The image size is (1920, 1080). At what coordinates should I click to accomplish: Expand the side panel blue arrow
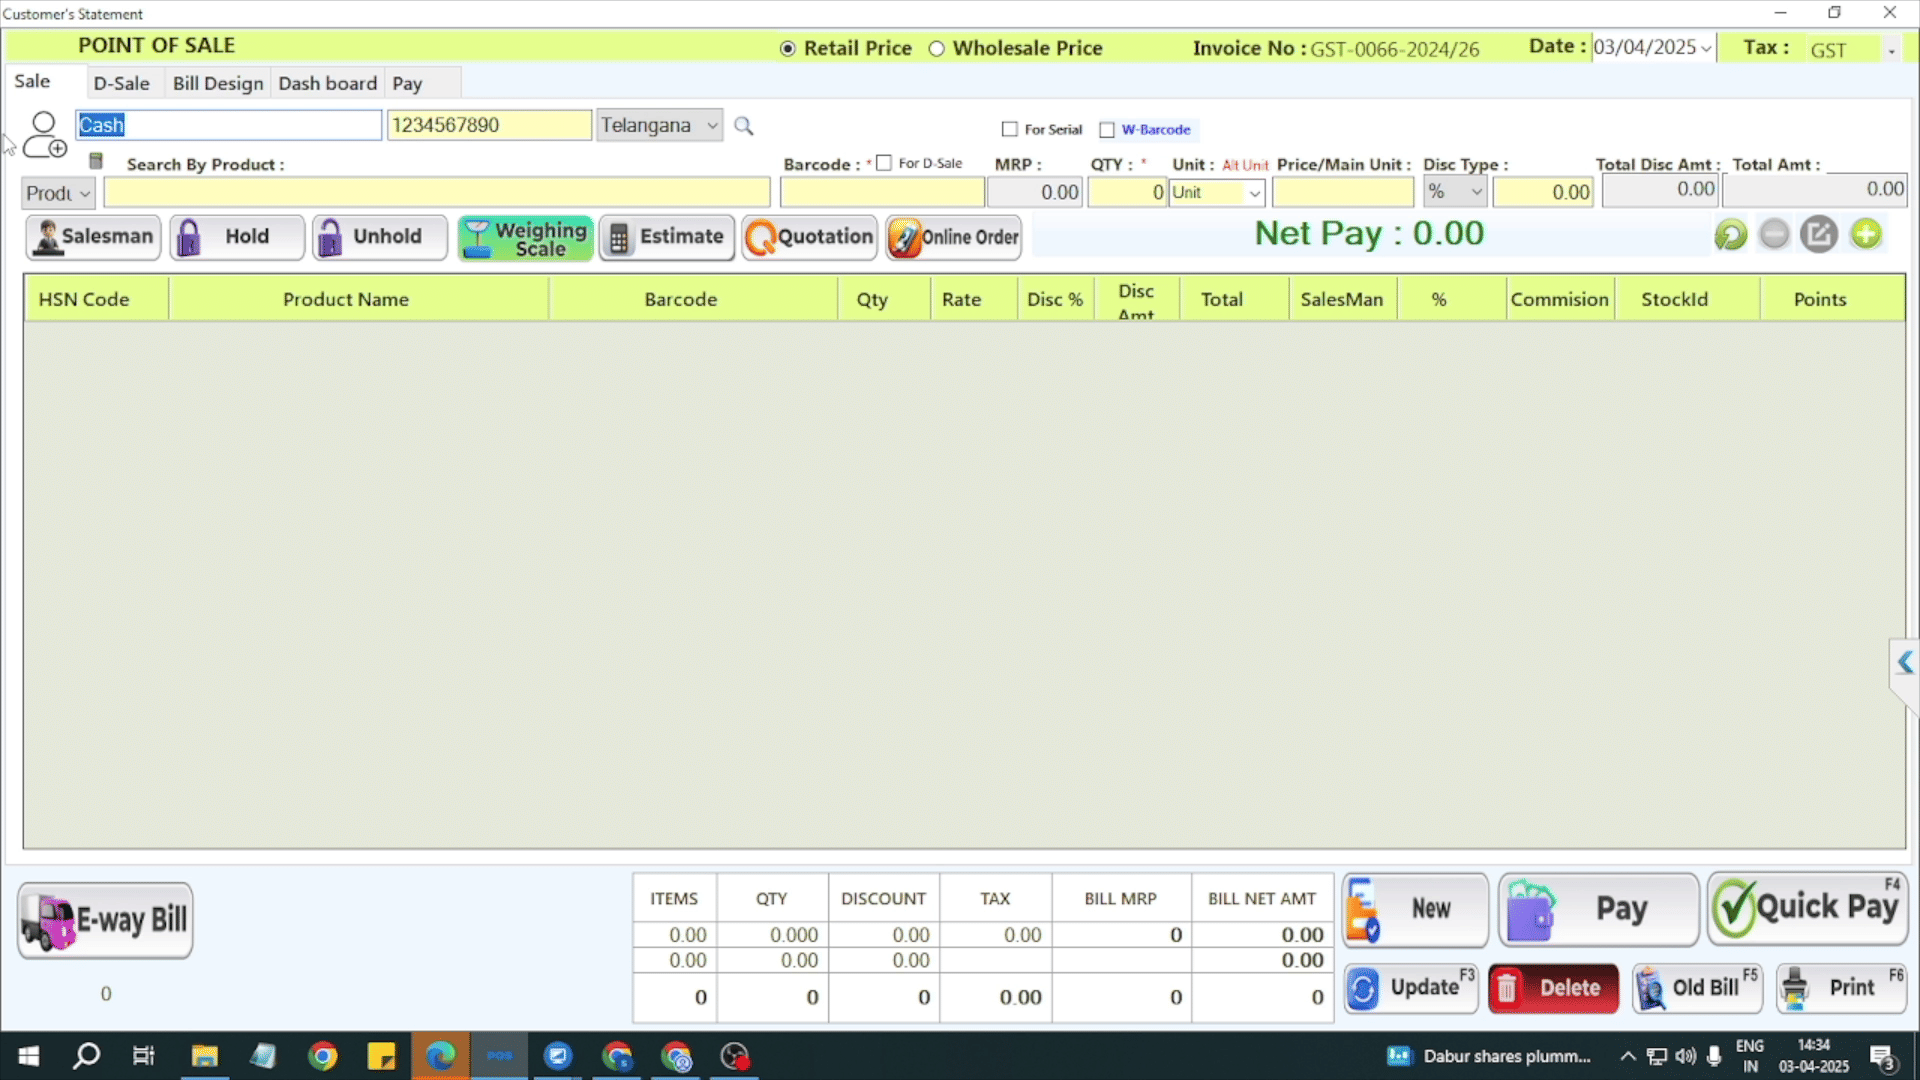tap(1905, 662)
